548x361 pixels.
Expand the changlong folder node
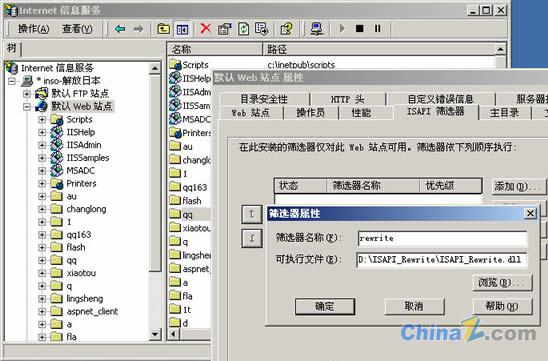click(42, 209)
